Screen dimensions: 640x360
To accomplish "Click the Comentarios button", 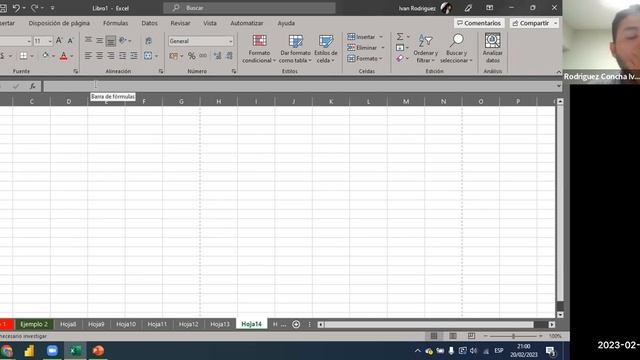I will pyautogui.click(x=479, y=23).
